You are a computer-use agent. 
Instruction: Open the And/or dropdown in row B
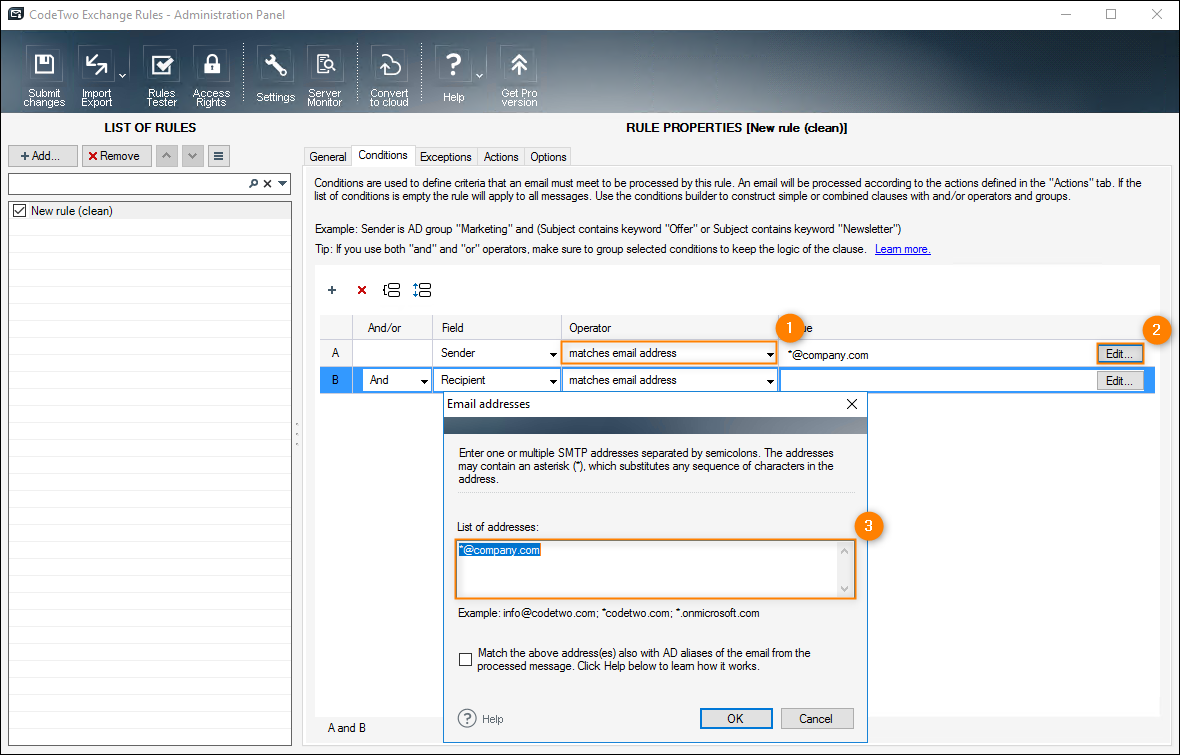[x=424, y=381]
